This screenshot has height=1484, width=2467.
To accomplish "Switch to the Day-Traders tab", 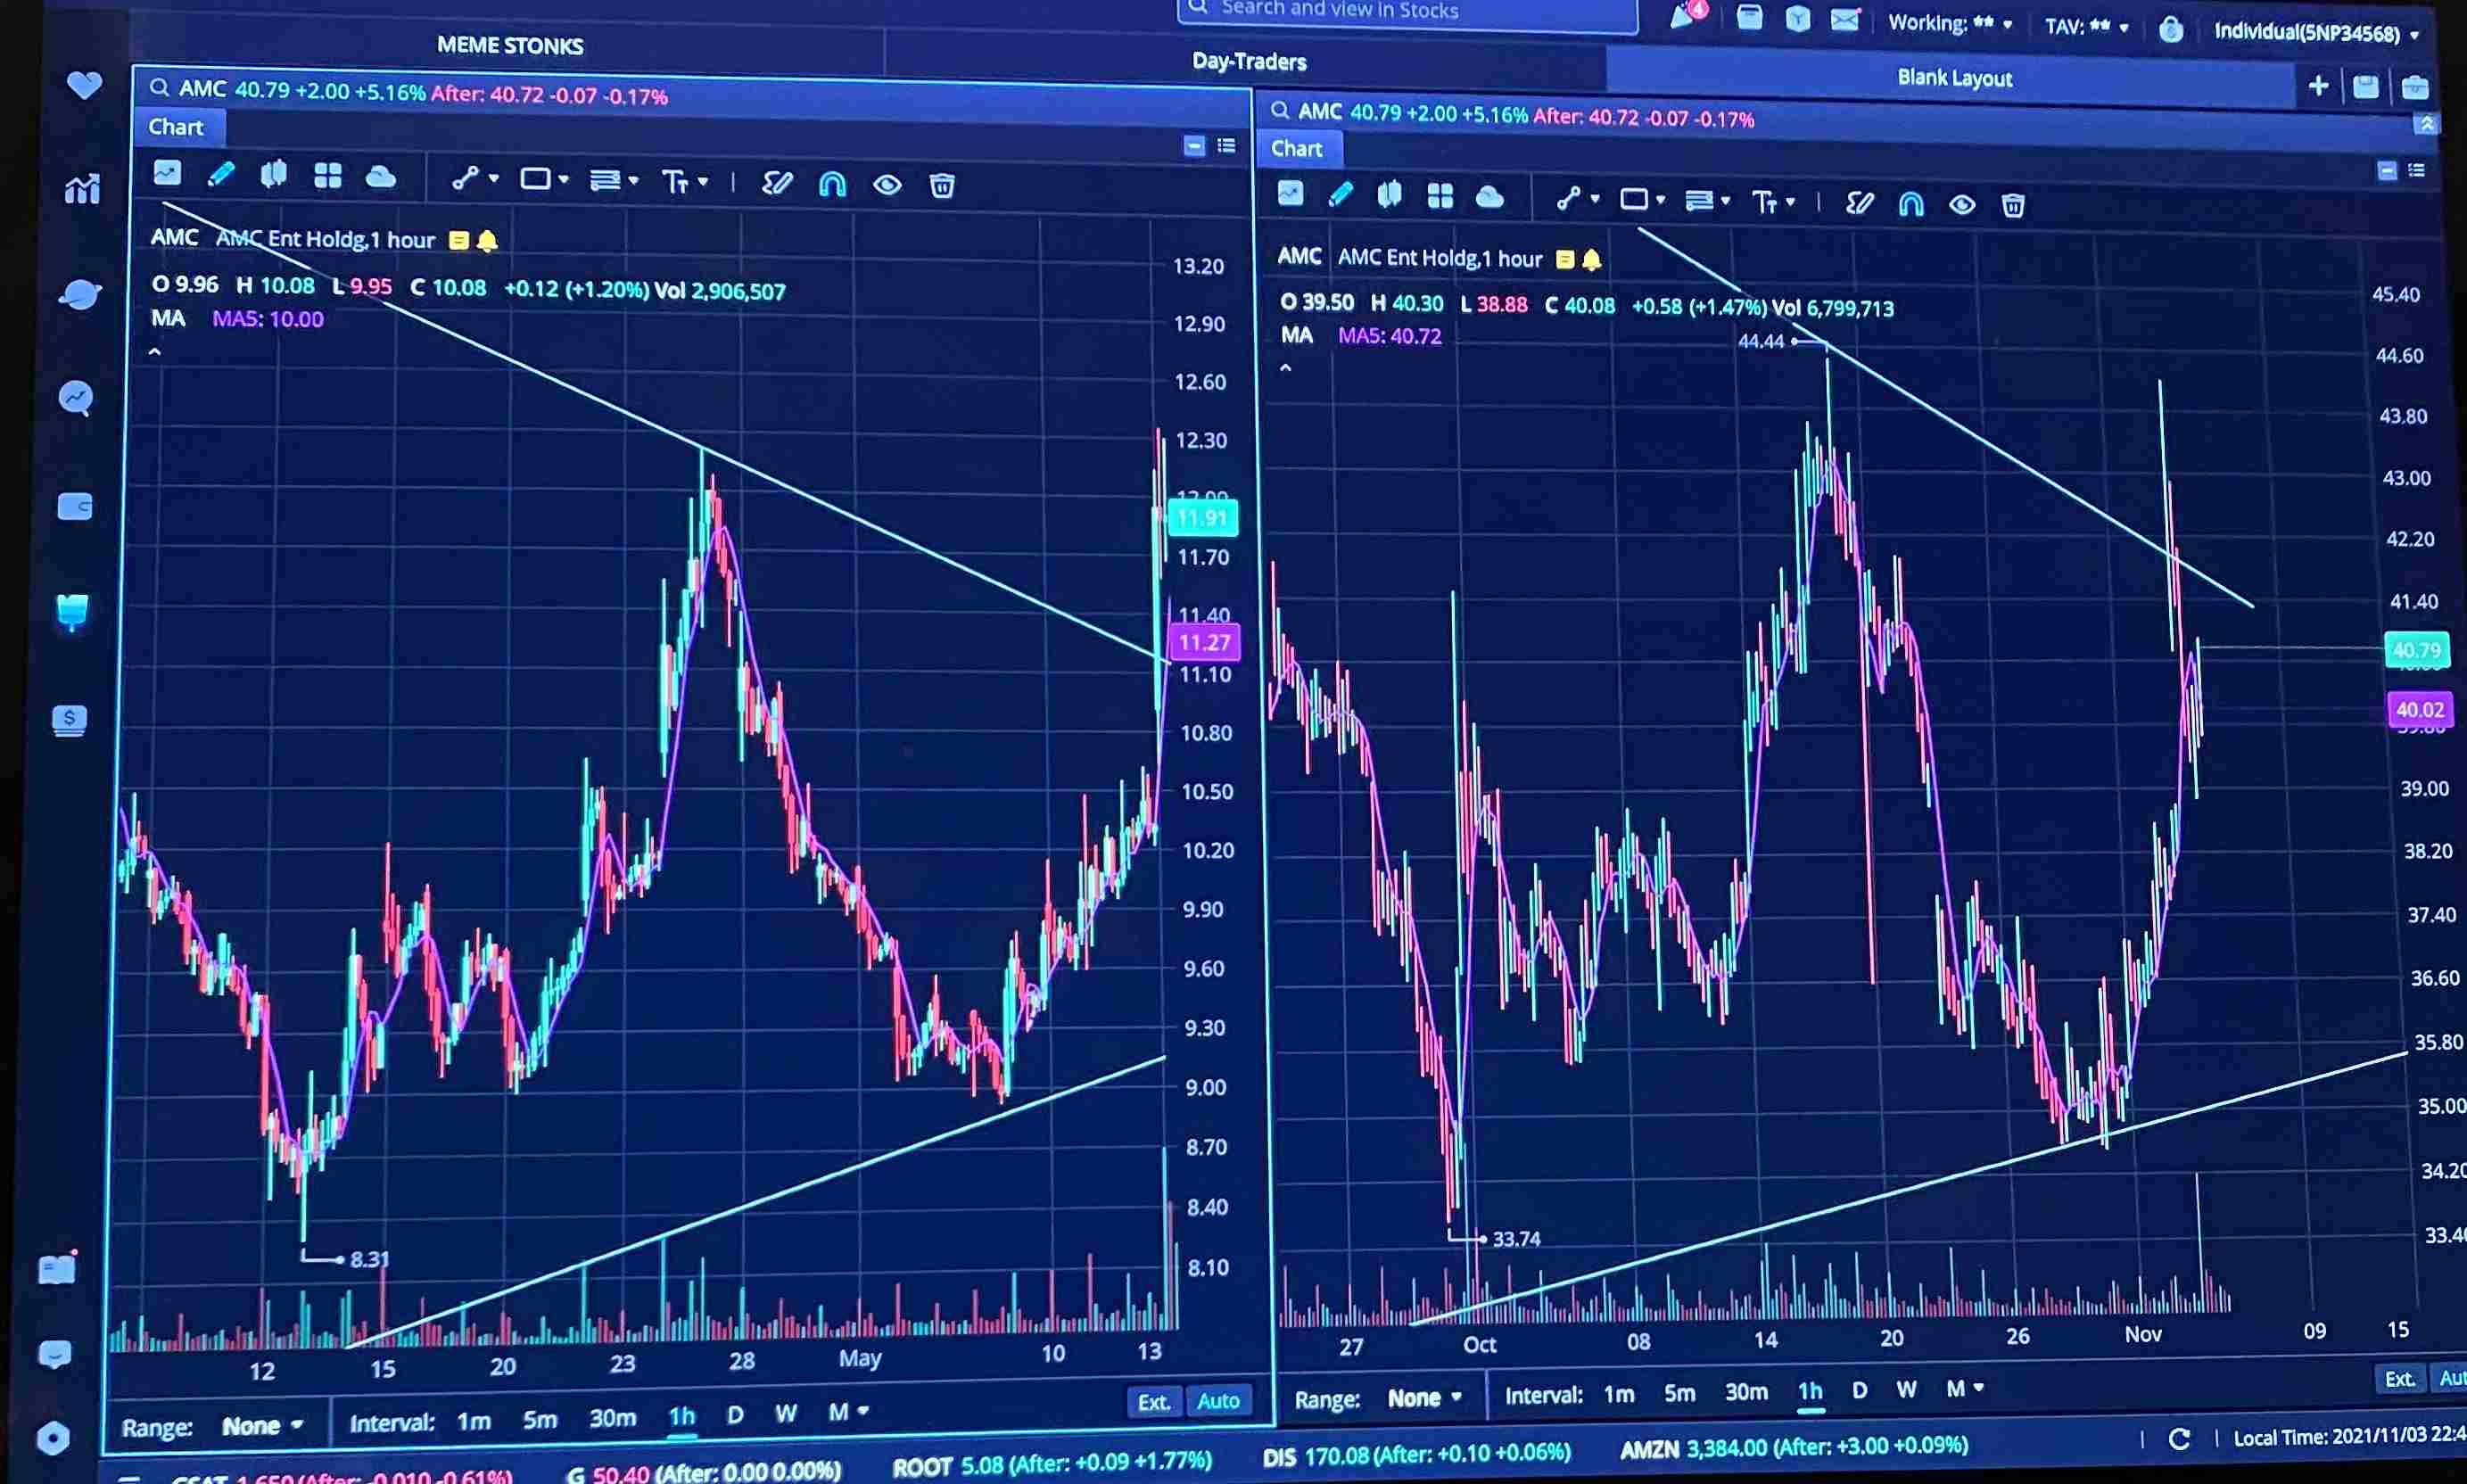I will click(1247, 62).
